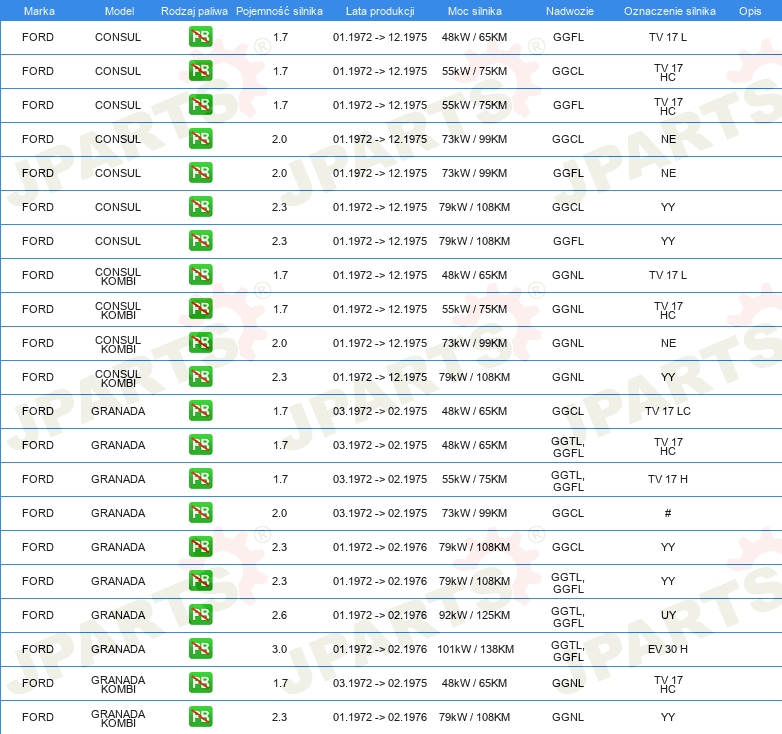
Task: Click fuel icon in Granada 2.6 row
Action: click(x=200, y=615)
